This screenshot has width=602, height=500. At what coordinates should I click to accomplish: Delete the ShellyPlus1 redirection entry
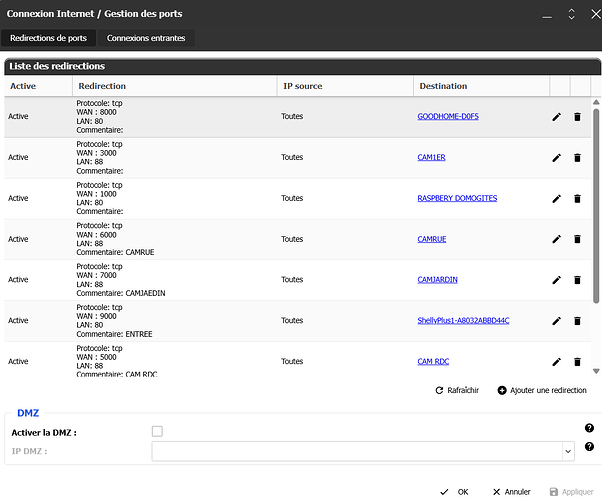coord(577,321)
